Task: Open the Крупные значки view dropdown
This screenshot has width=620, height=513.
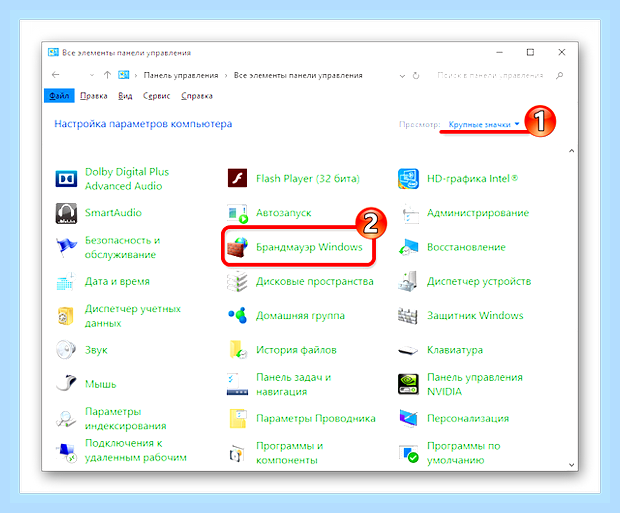Action: (x=484, y=125)
